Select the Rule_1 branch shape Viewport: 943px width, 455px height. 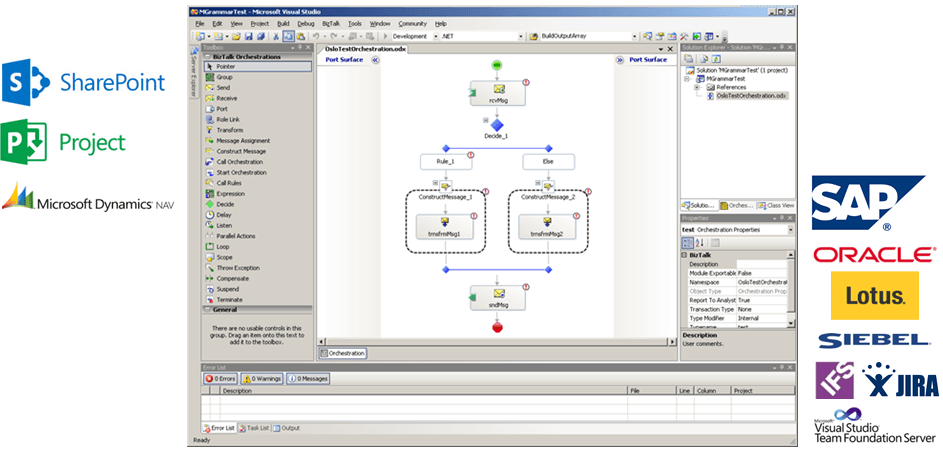pos(446,162)
